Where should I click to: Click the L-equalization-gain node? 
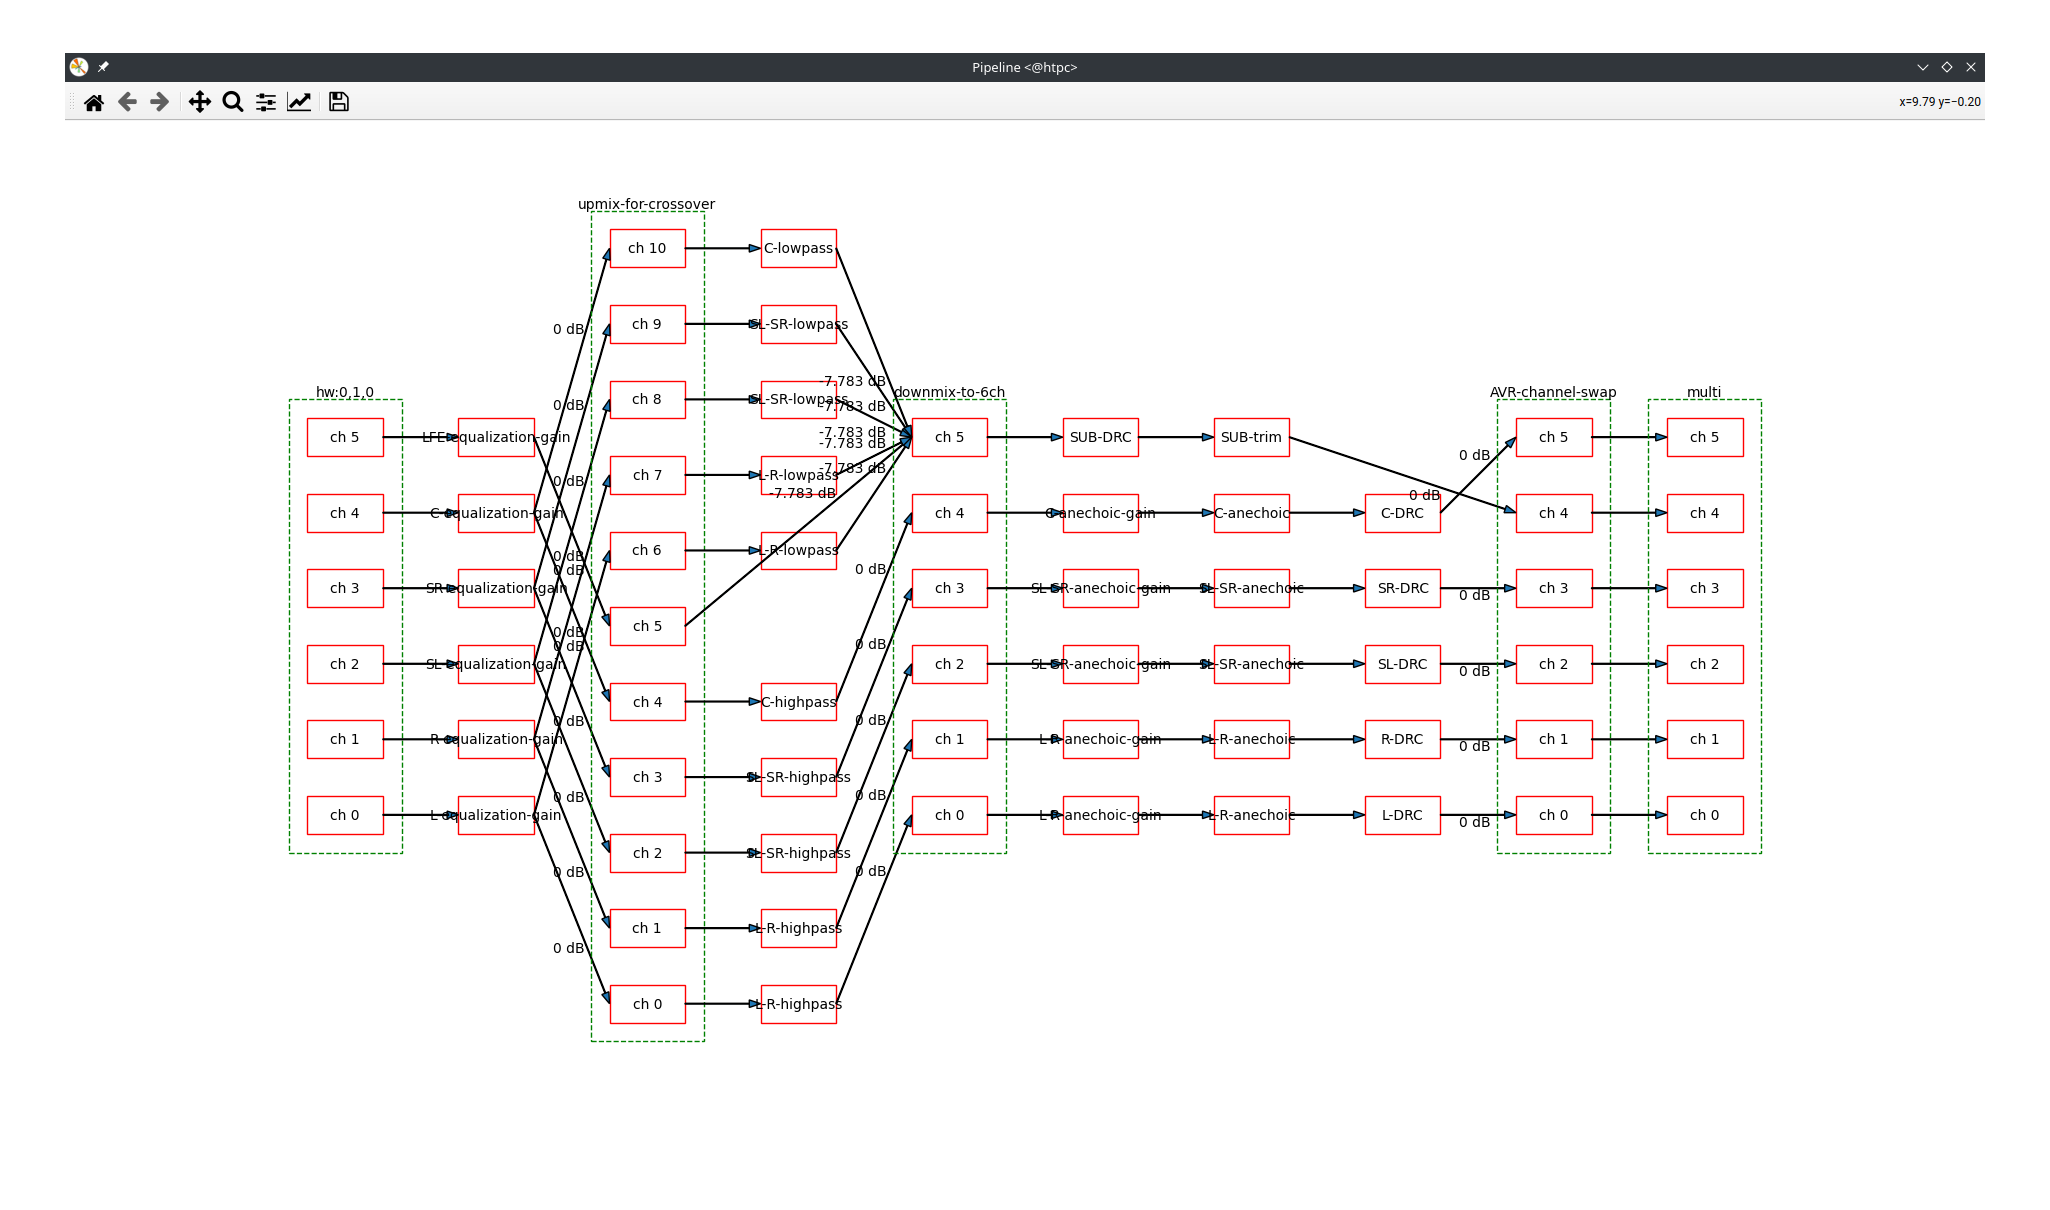[496, 815]
